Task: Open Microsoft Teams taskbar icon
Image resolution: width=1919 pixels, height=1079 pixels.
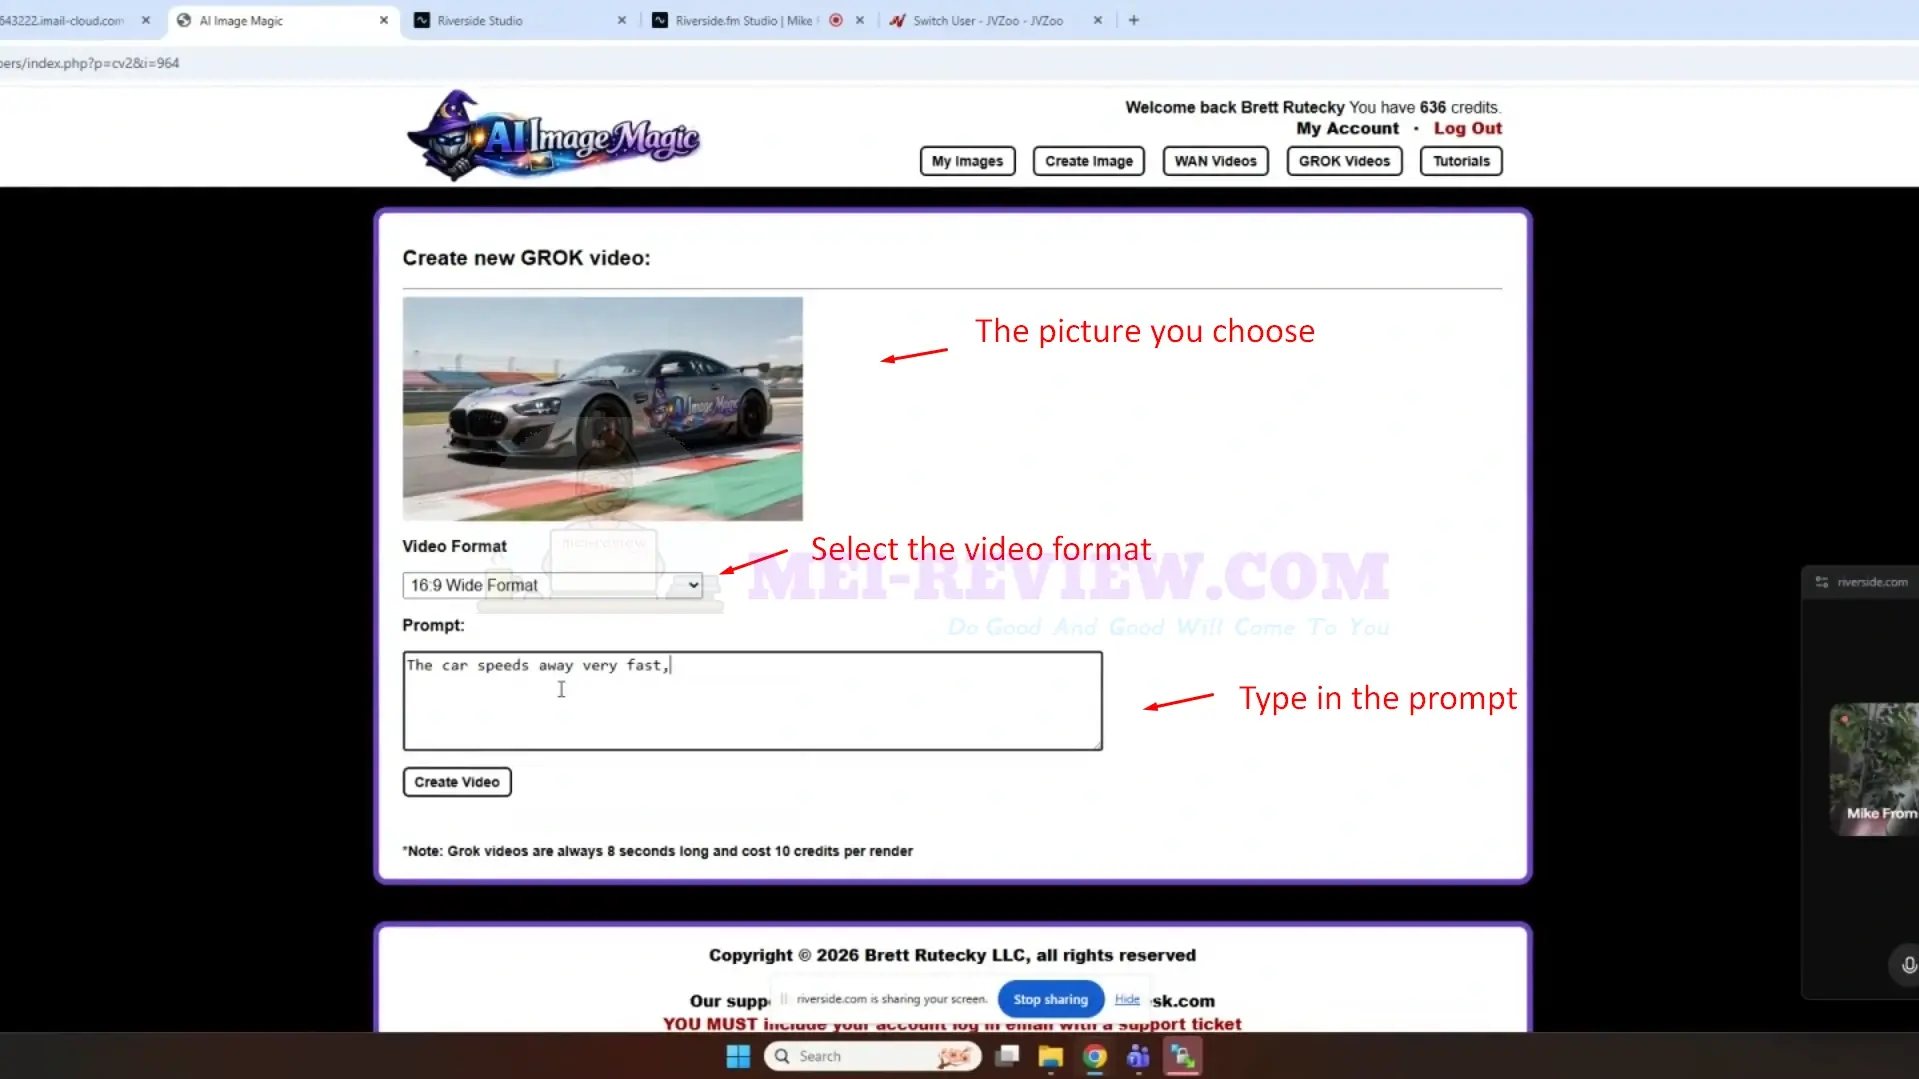Action: (x=1138, y=1056)
